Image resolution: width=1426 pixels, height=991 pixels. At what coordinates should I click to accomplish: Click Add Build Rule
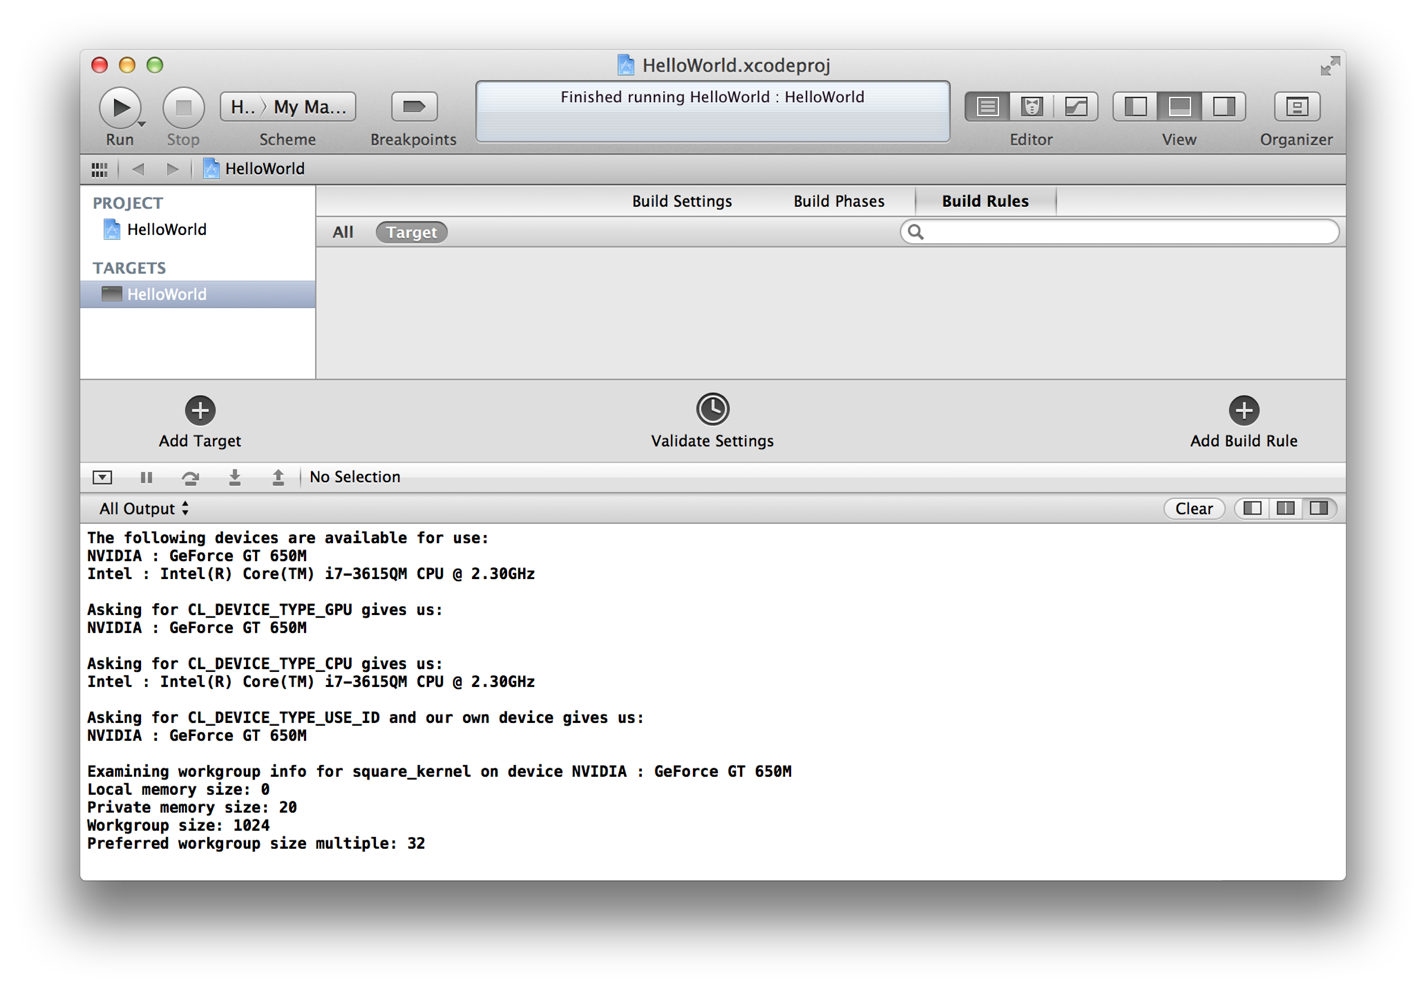1243,410
